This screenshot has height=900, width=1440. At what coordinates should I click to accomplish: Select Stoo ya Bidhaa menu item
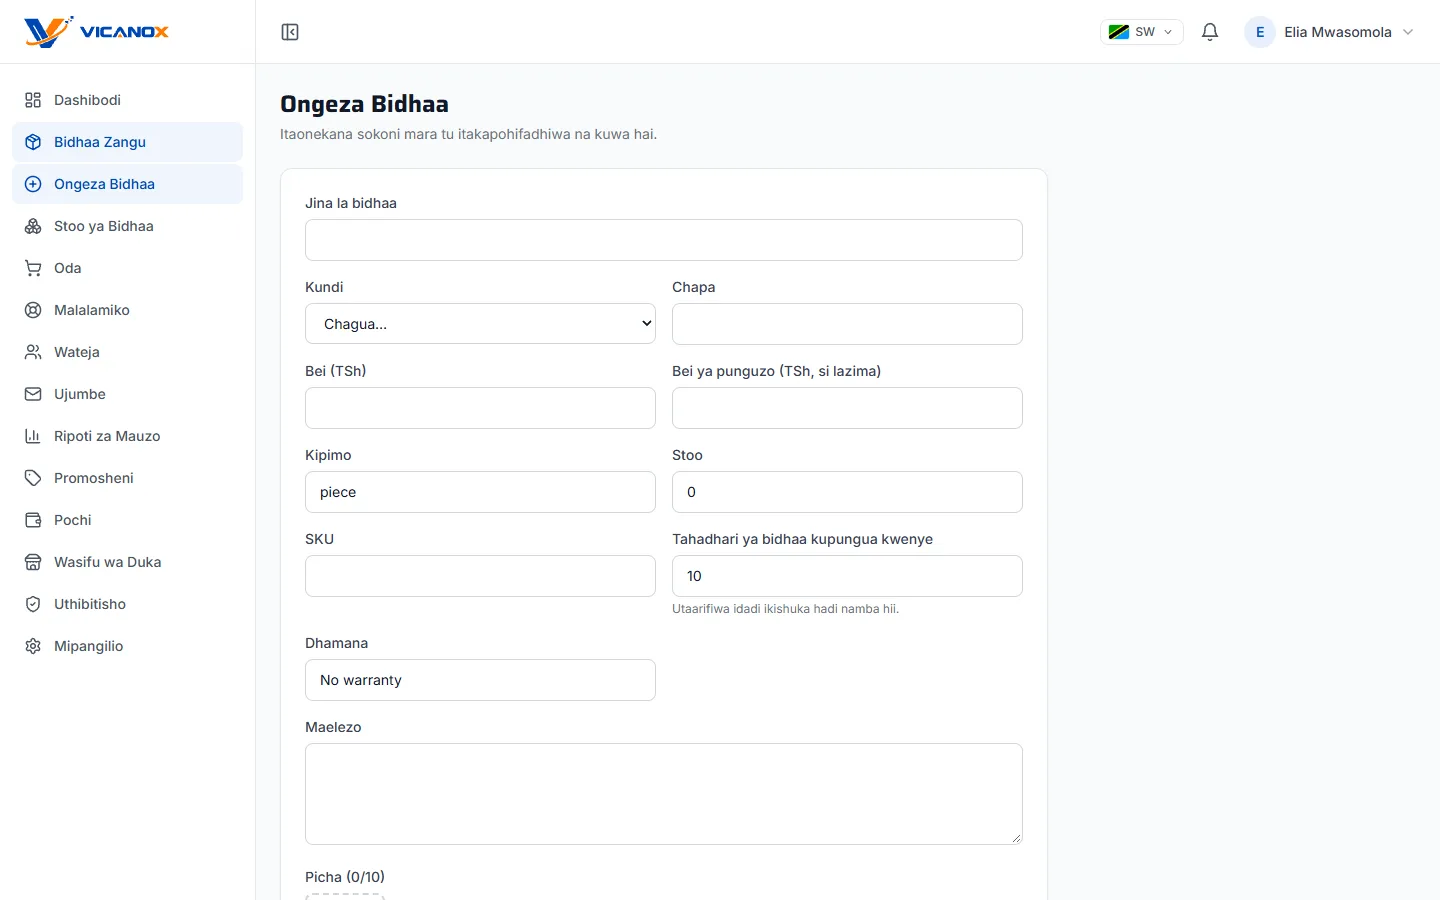(127, 226)
